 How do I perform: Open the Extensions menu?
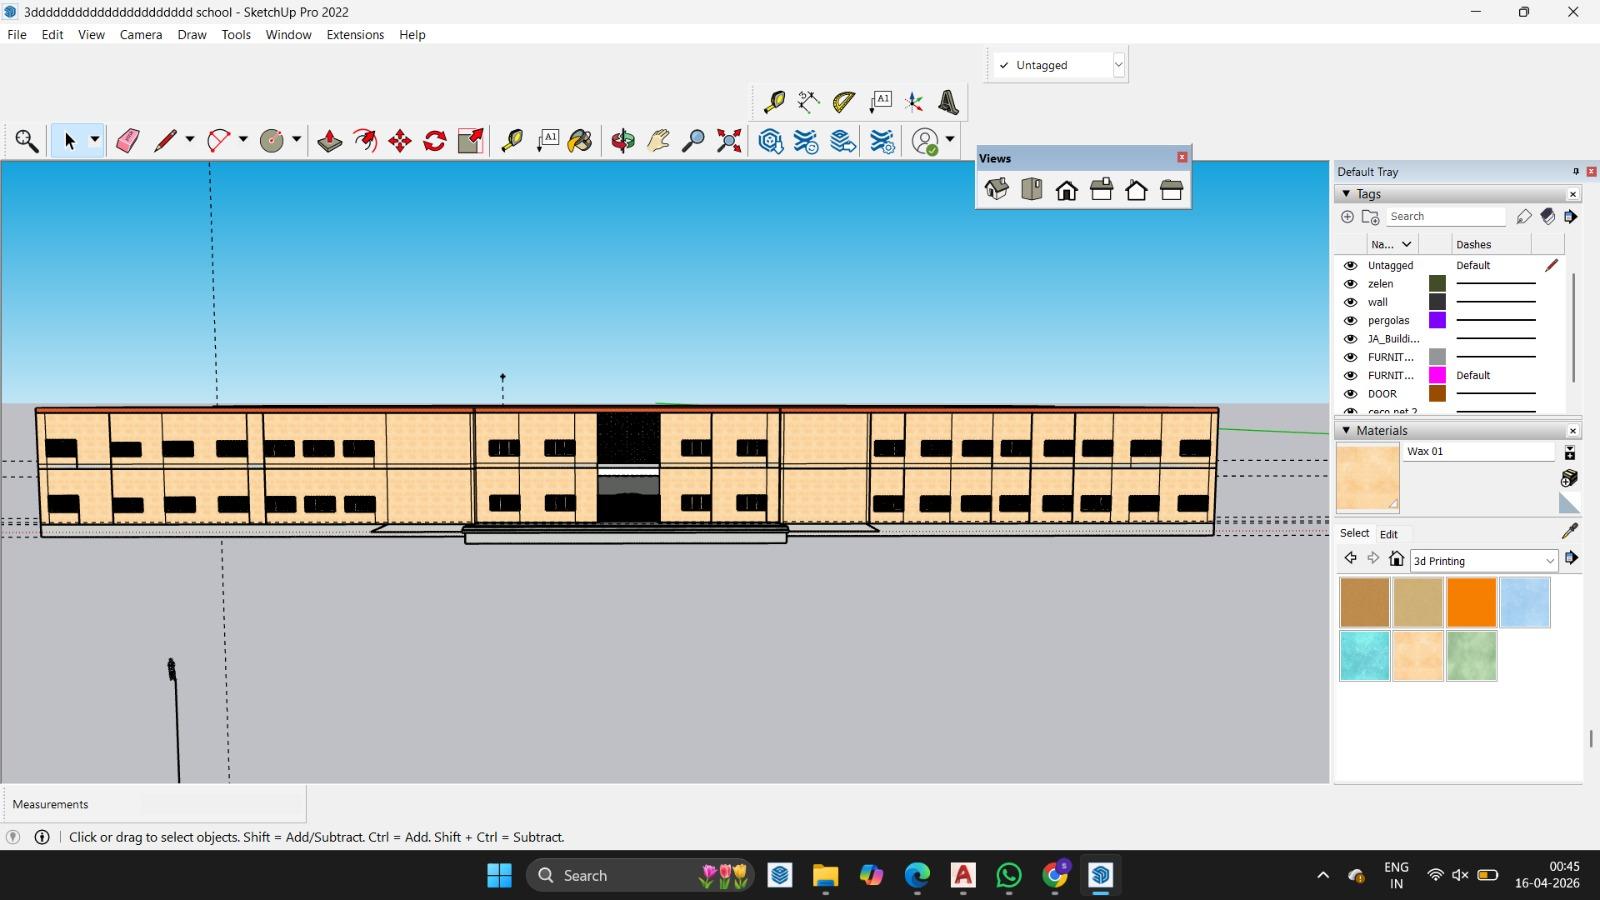[x=354, y=34]
